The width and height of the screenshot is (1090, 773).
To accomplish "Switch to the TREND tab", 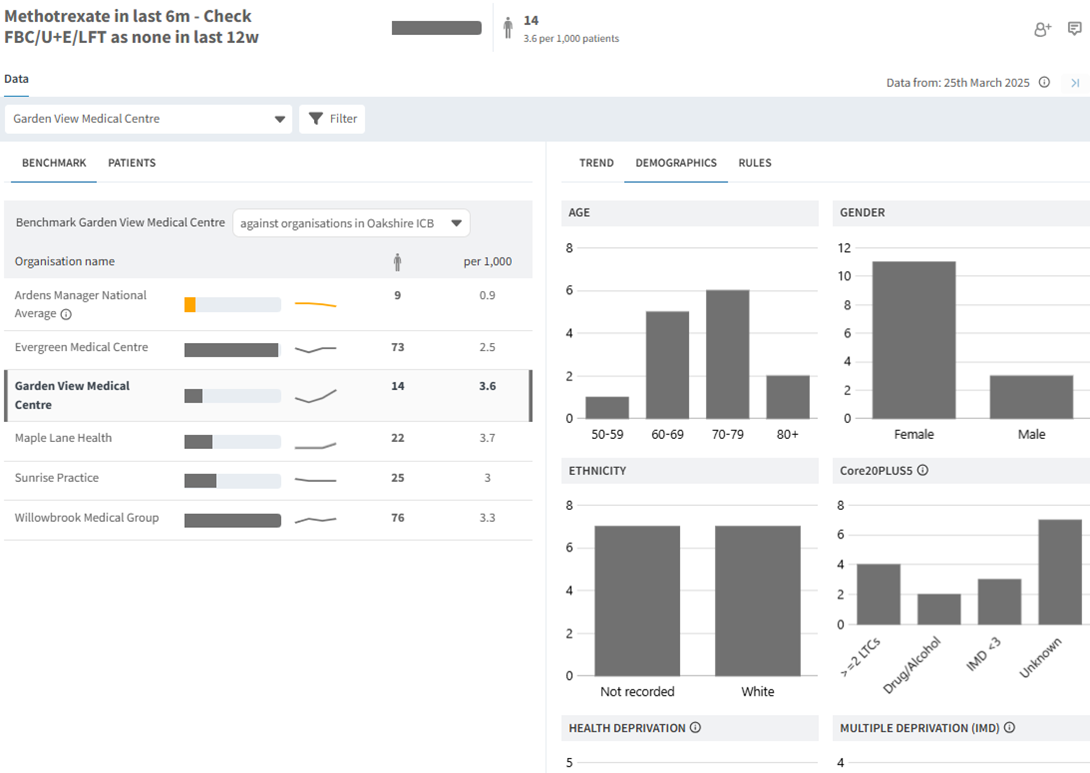I will point(596,163).
